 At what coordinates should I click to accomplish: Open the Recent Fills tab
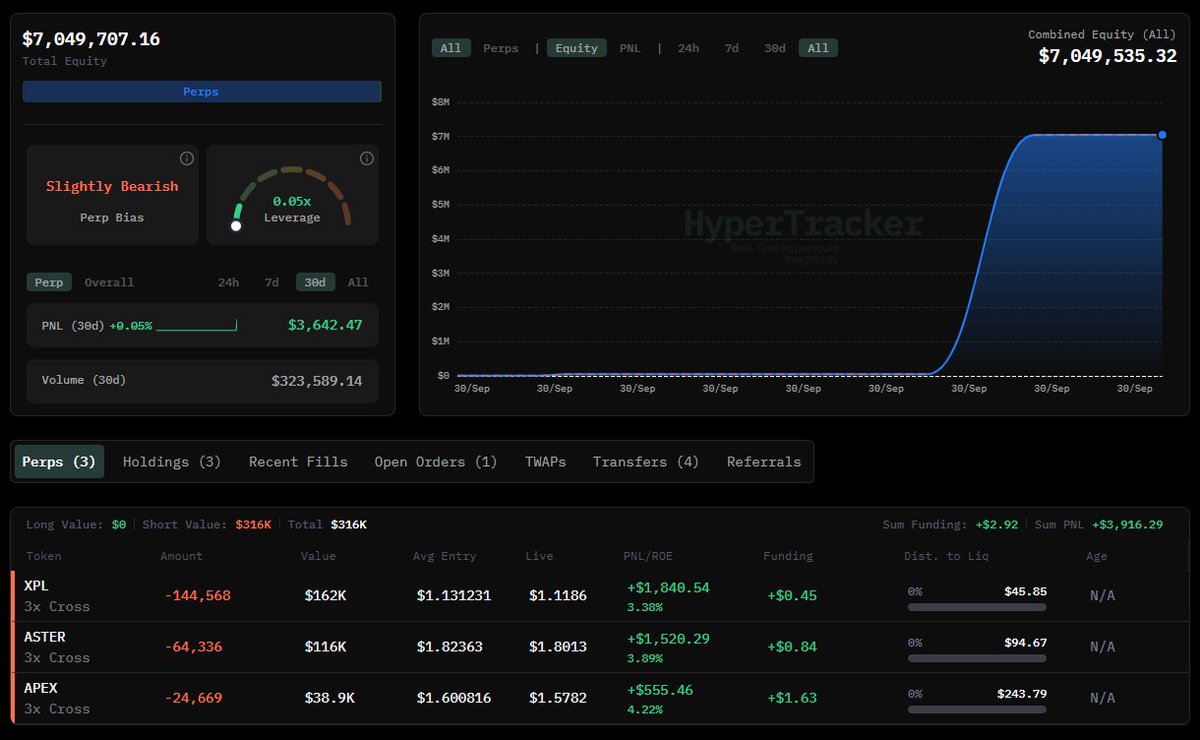click(298, 462)
